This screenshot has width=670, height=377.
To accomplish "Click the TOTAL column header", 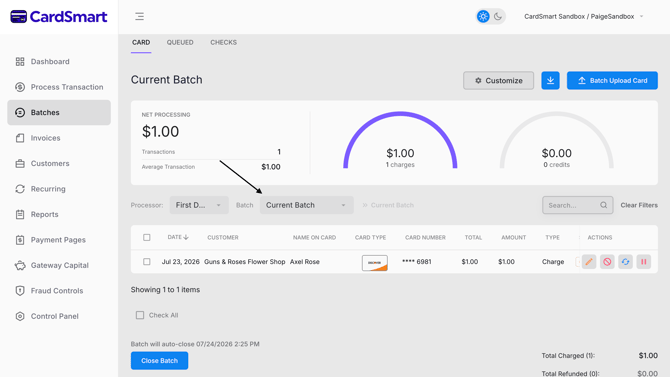I will [473, 237].
